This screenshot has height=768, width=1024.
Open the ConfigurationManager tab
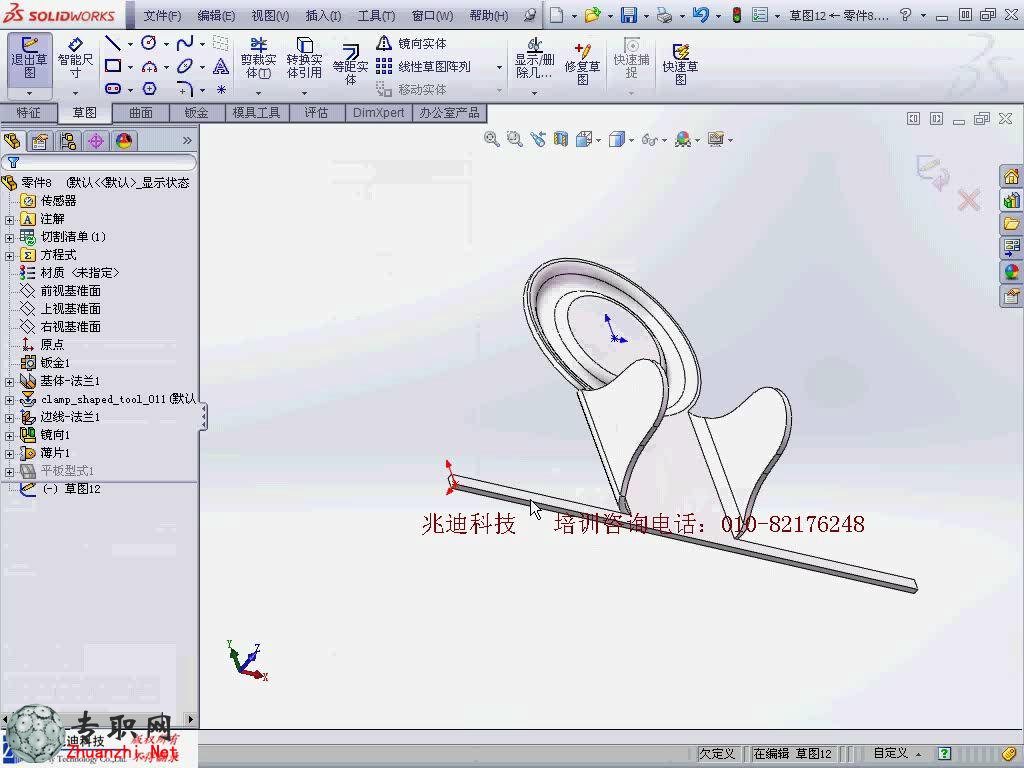(x=68, y=140)
